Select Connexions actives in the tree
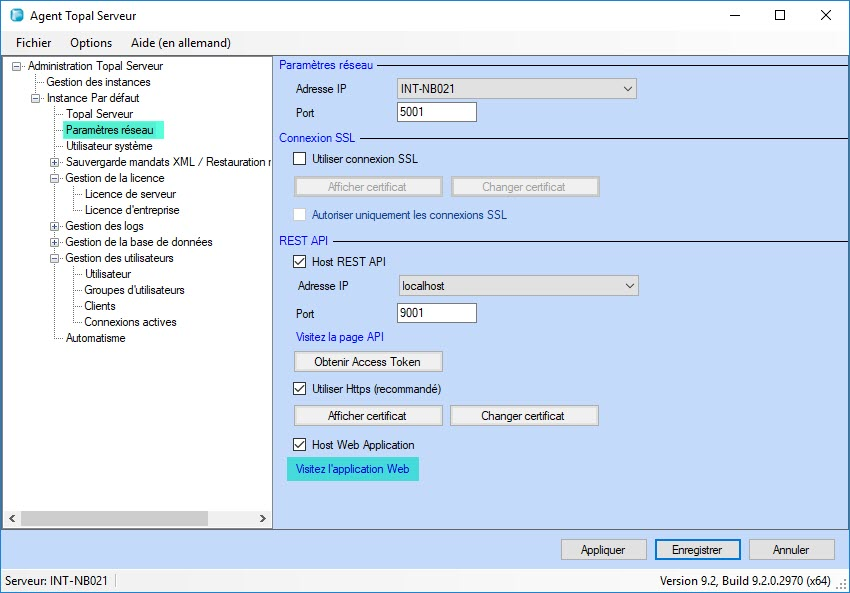 click(x=130, y=322)
